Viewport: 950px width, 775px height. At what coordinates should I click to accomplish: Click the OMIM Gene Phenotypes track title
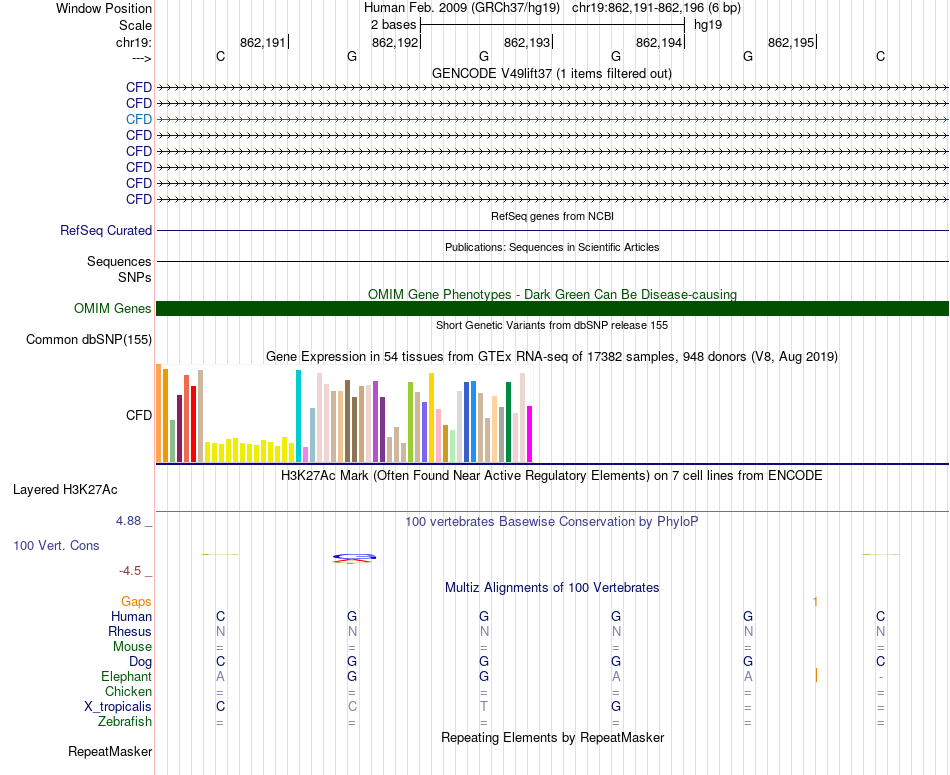(553, 294)
